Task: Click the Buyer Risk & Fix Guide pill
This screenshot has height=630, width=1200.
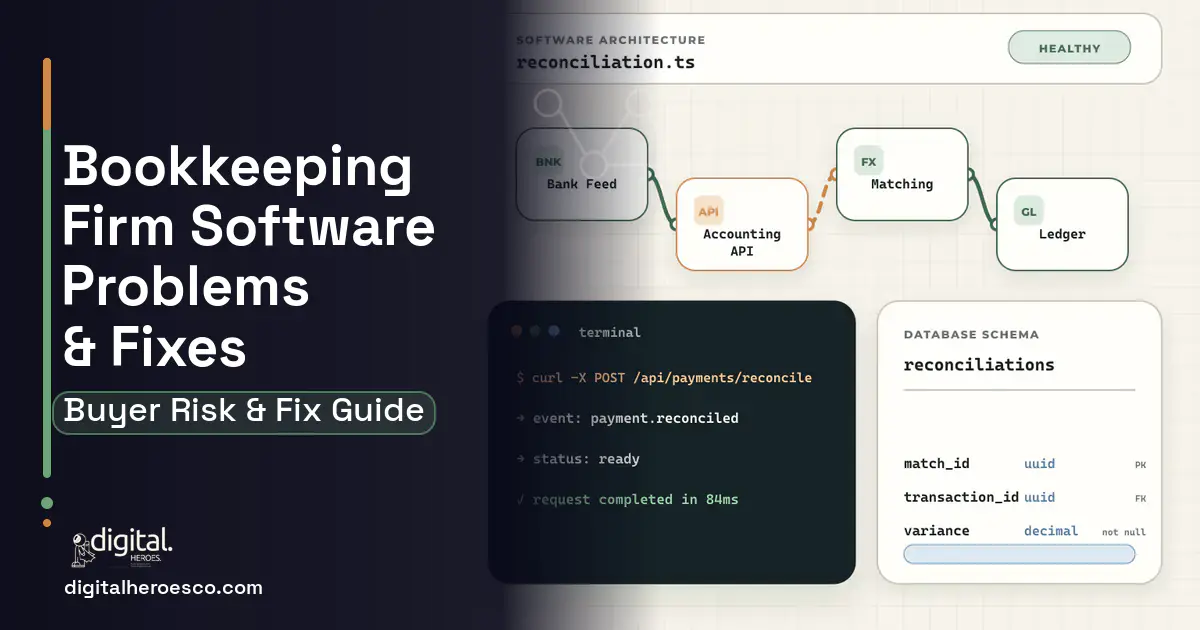Action: [244, 411]
